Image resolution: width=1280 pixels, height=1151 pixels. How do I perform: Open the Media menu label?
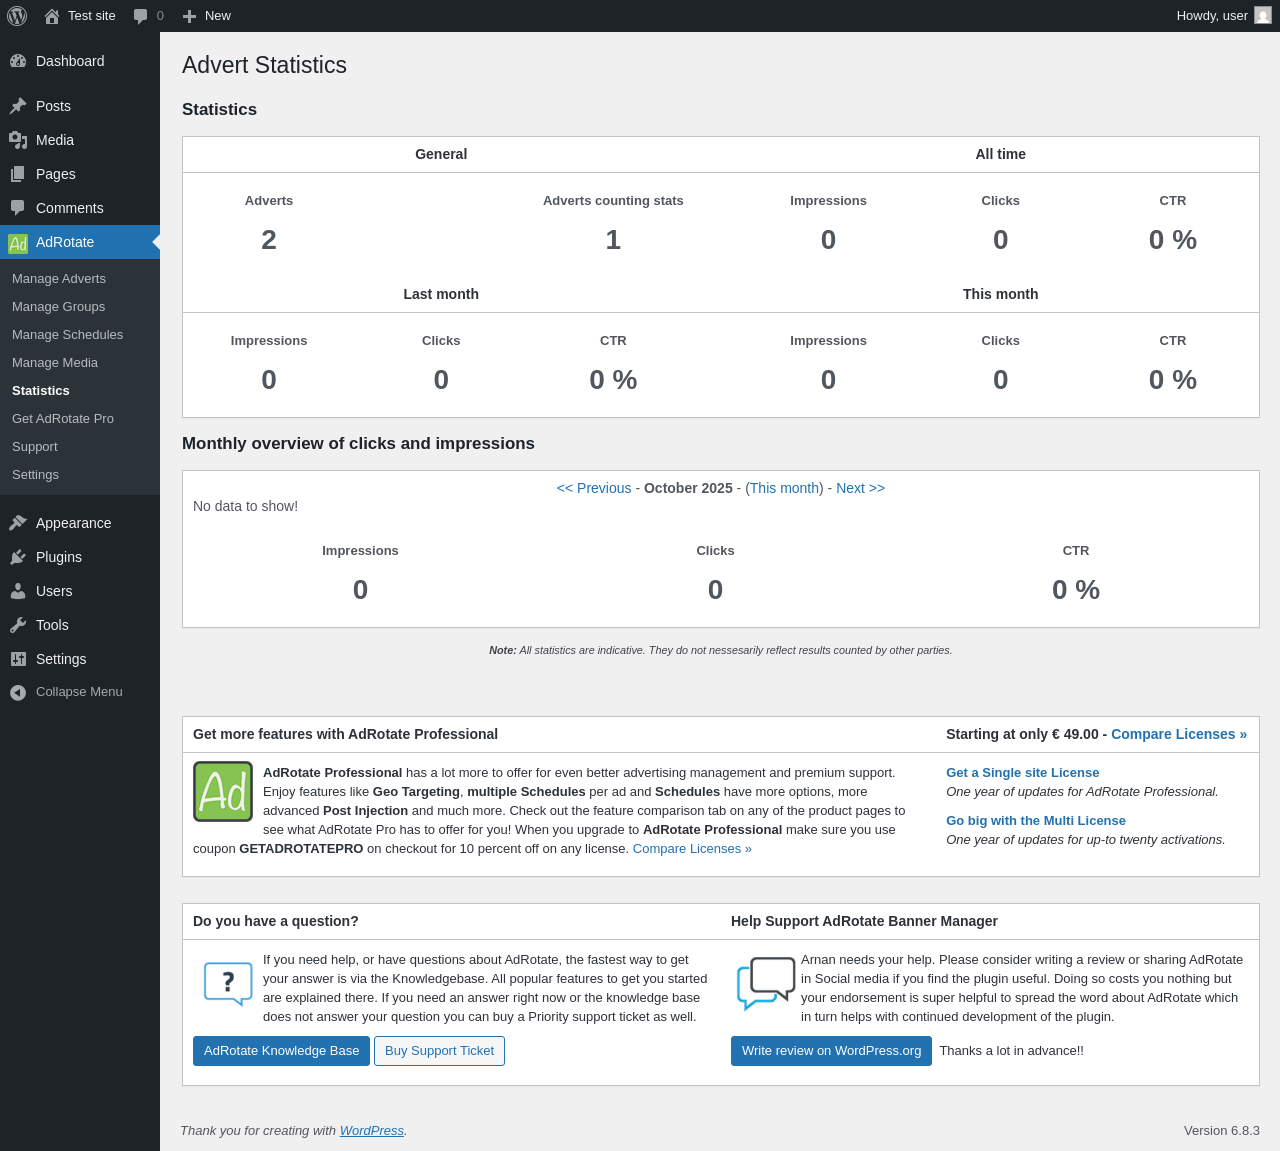[55, 140]
